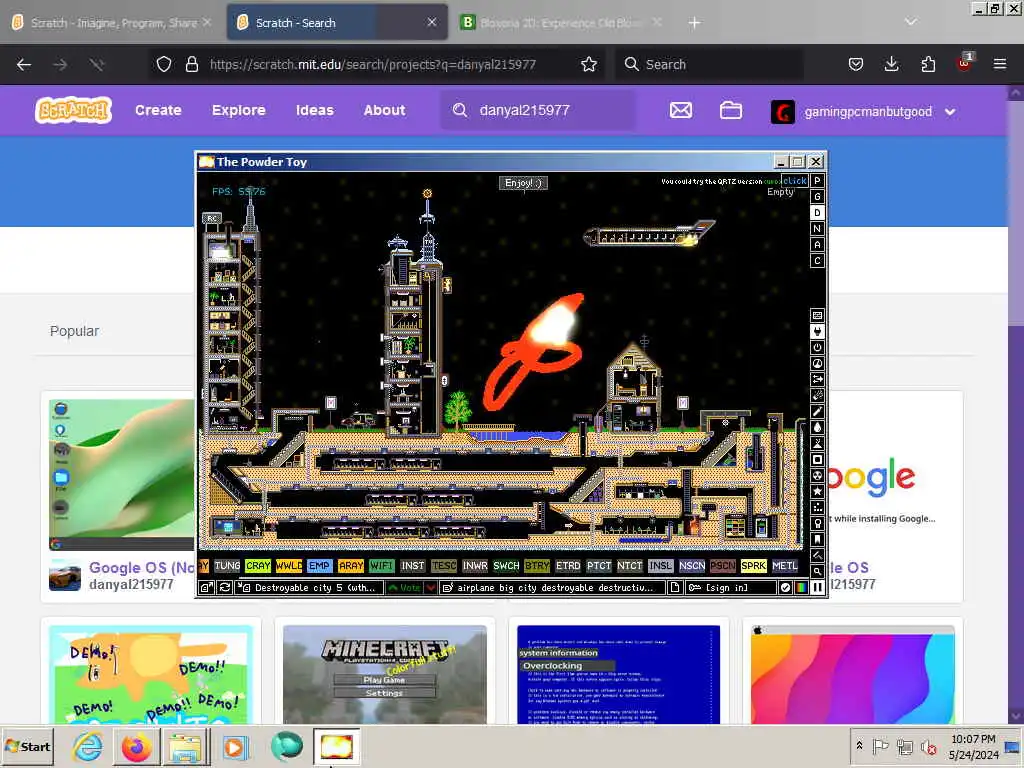Open Ideas in Scratch navigation
Image resolution: width=1024 pixels, height=768 pixels.
tap(315, 110)
